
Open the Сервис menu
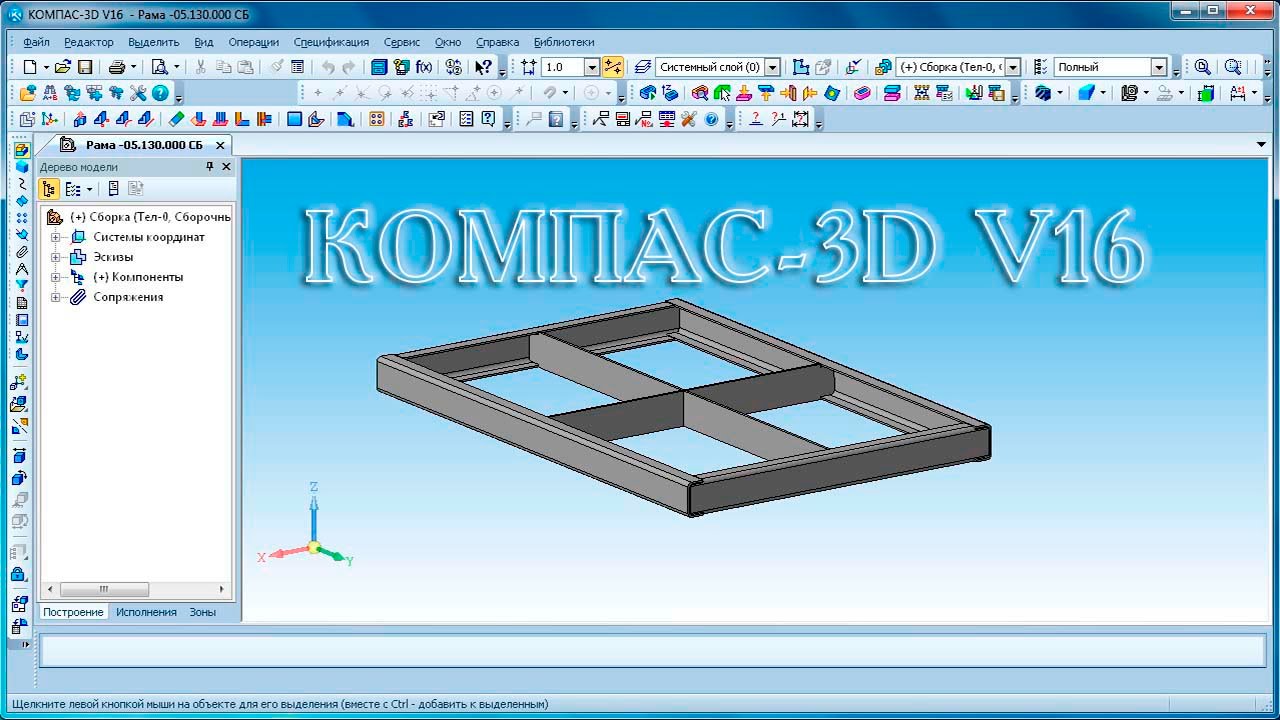(402, 42)
